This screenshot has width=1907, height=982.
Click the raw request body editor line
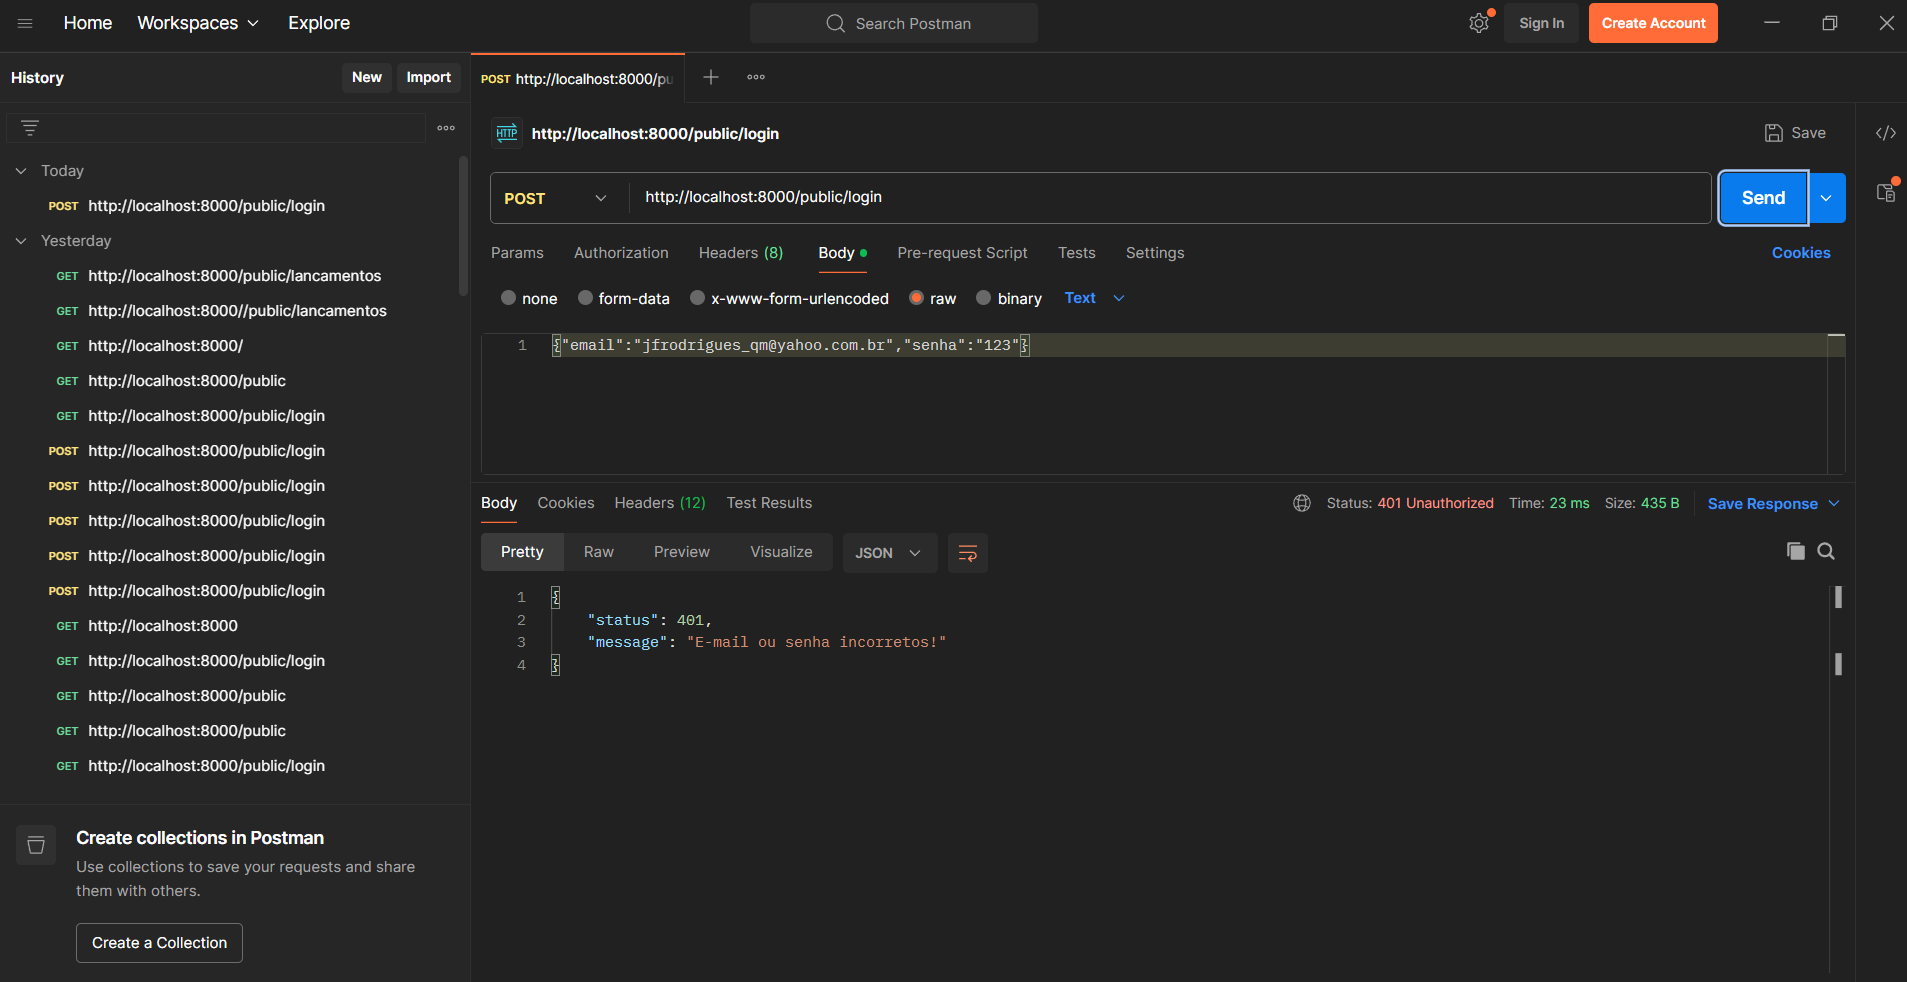tap(1190, 345)
